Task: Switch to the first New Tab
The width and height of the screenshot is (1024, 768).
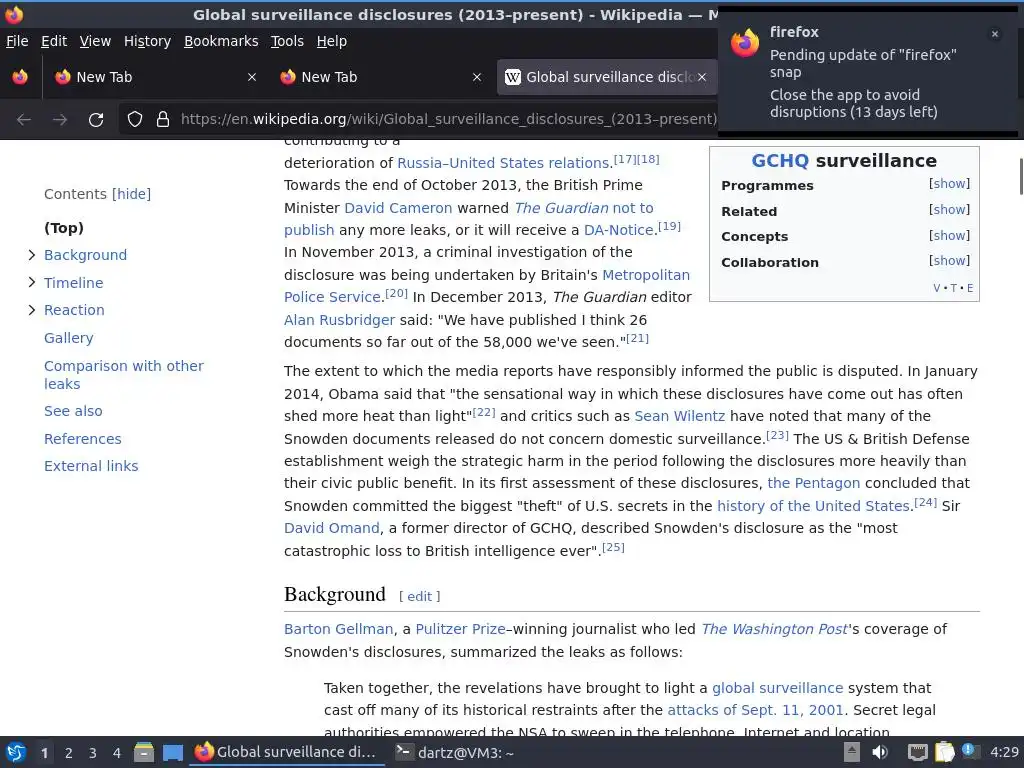Action: point(155,77)
